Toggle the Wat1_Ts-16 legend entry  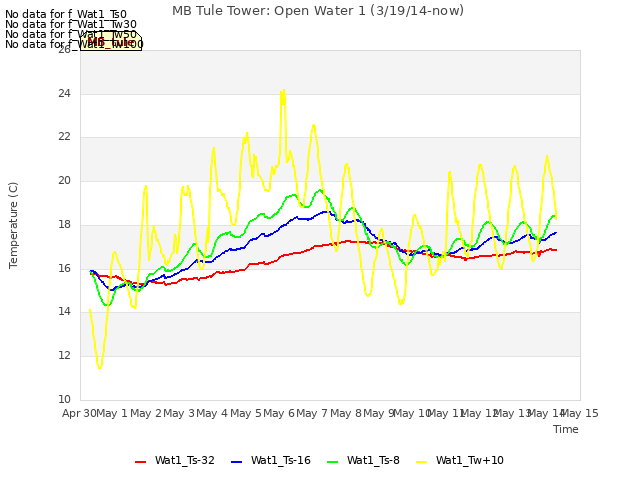pyautogui.click(x=271, y=461)
